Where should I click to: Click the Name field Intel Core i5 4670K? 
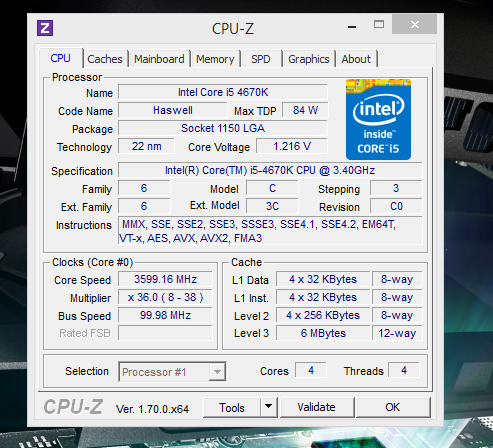pyautogui.click(x=223, y=92)
